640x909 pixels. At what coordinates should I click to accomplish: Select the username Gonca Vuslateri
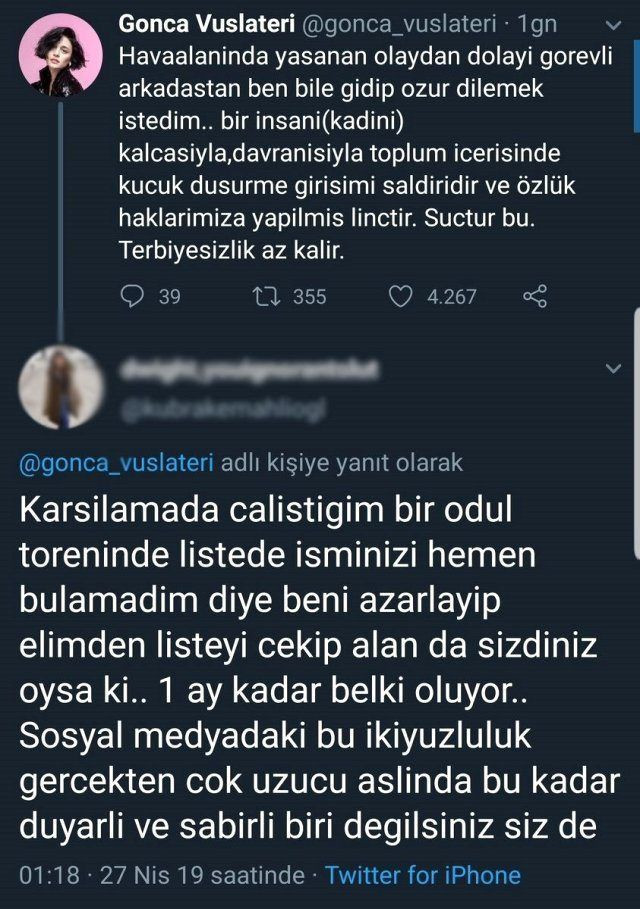click(x=211, y=25)
